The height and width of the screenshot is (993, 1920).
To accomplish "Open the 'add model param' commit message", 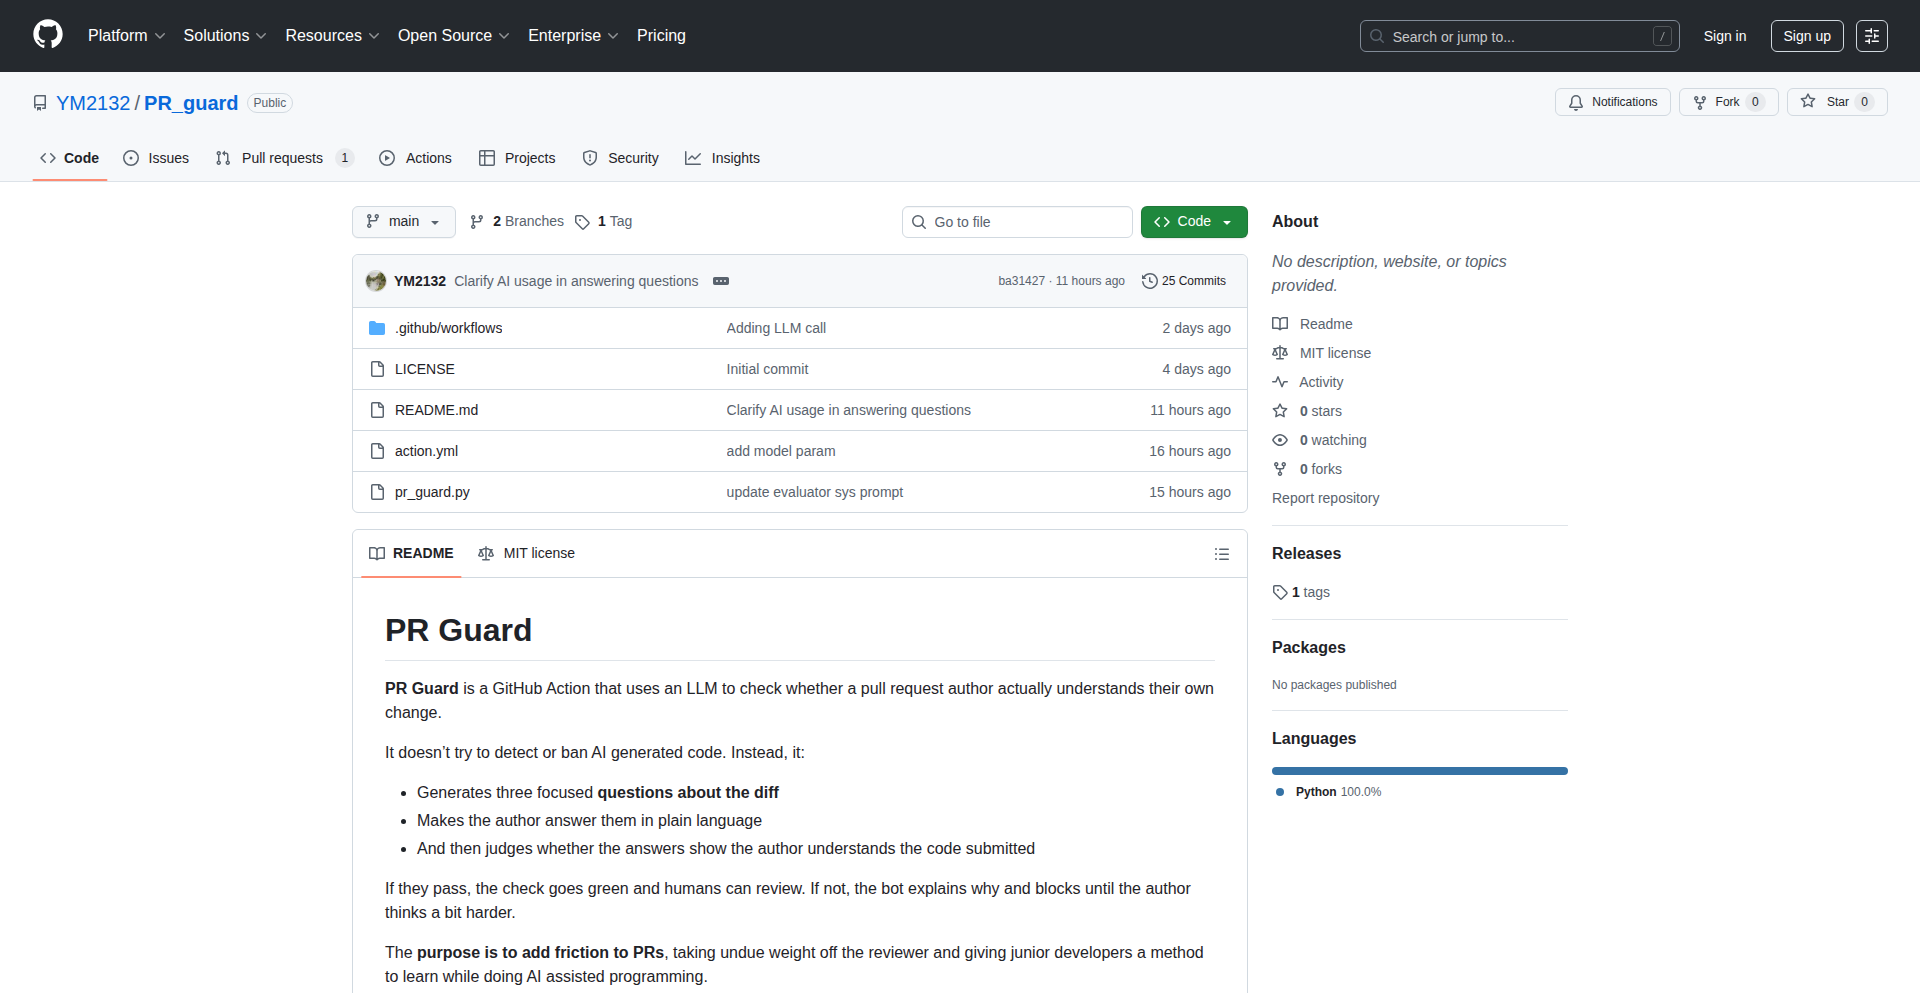I will coord(781,451).
